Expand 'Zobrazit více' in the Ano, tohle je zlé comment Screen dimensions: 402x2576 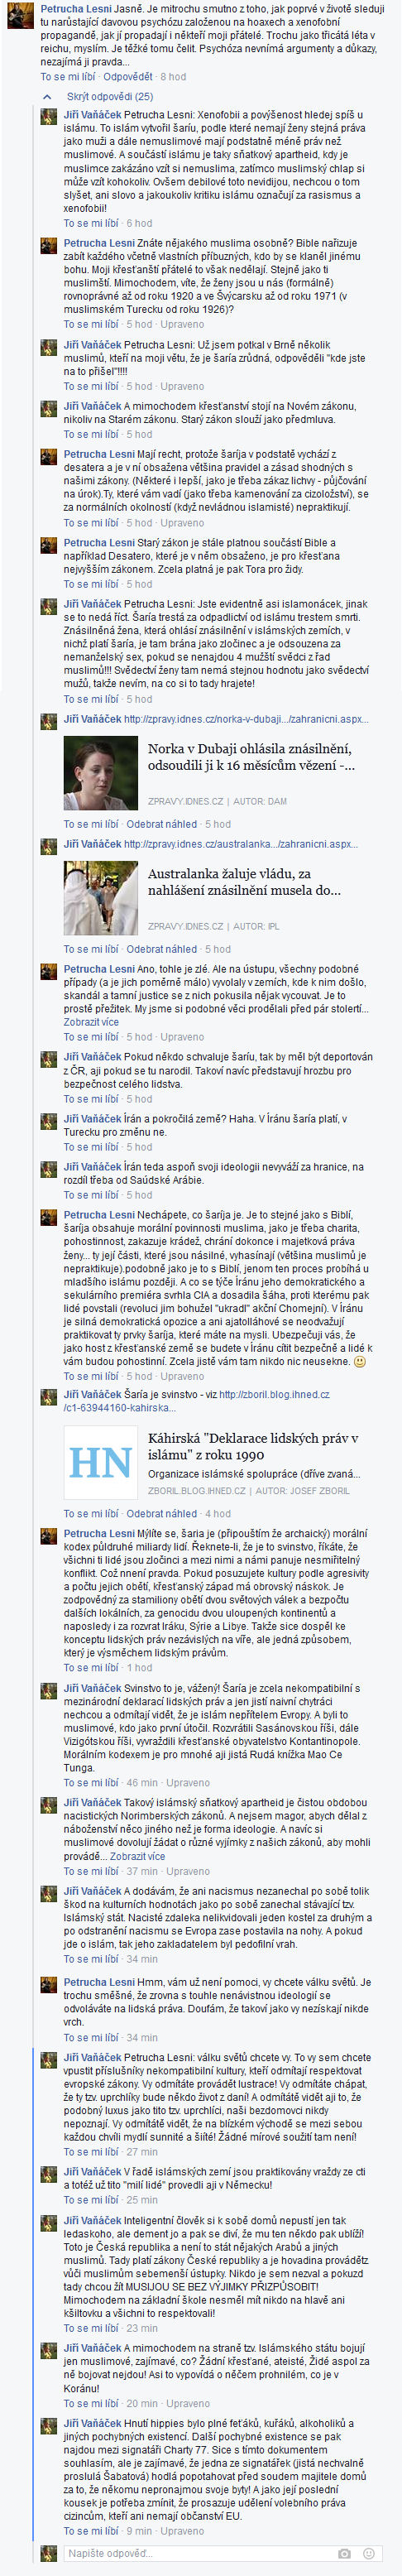point(91,1022)
